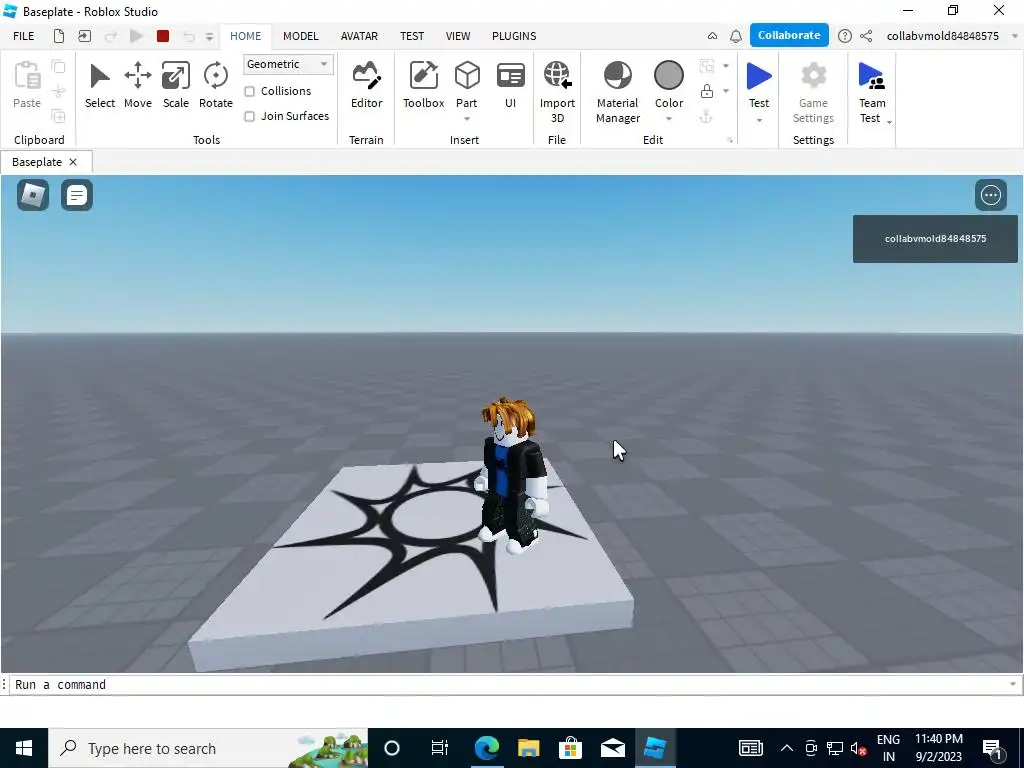
Task: Click the Windows taskbar search box
Action: [x=208, y=748]
